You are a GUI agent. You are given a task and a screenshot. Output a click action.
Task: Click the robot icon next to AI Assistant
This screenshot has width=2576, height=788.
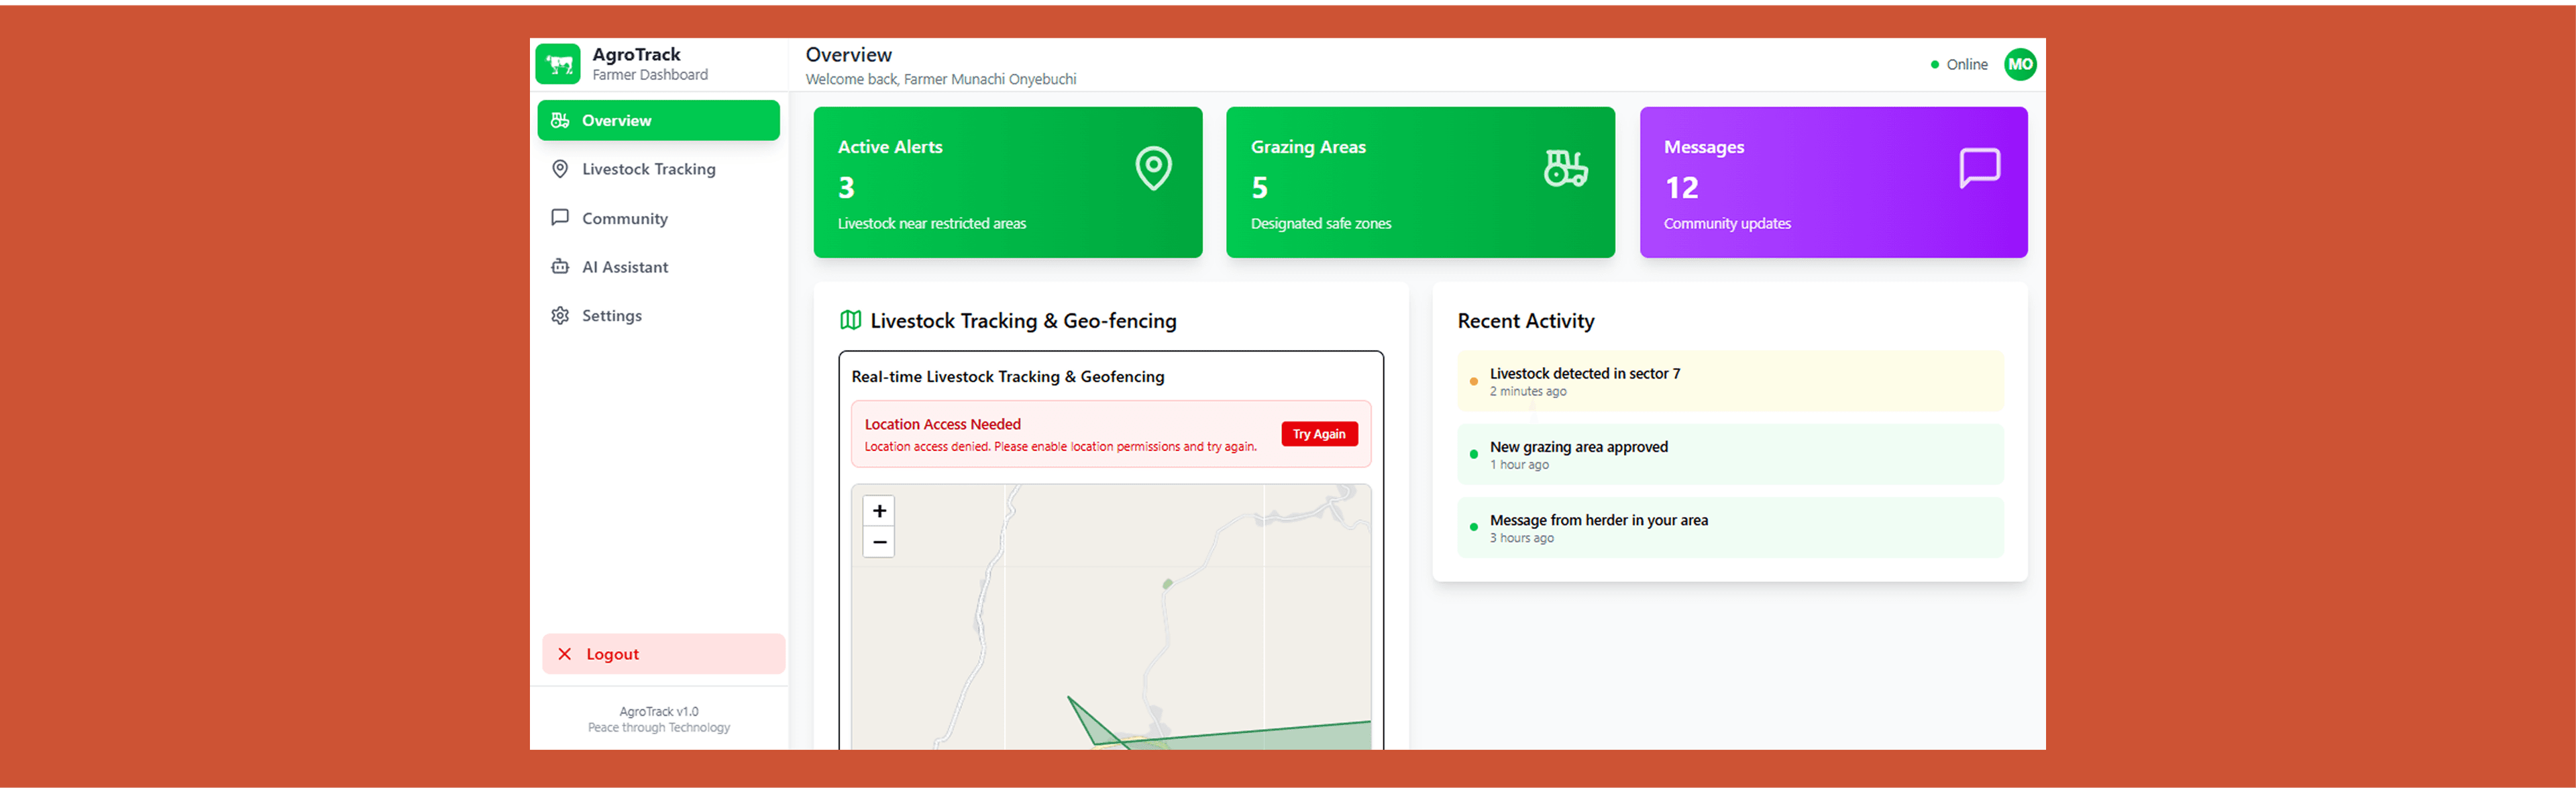[x=560, y=267]
